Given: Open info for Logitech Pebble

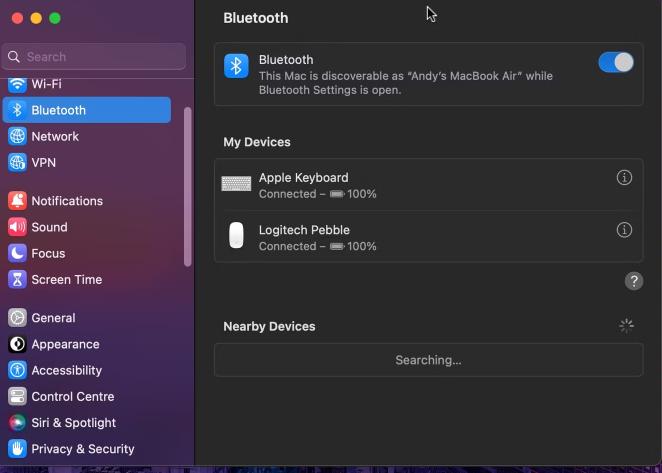Looking at the screenshot, I should coord(624,230).
